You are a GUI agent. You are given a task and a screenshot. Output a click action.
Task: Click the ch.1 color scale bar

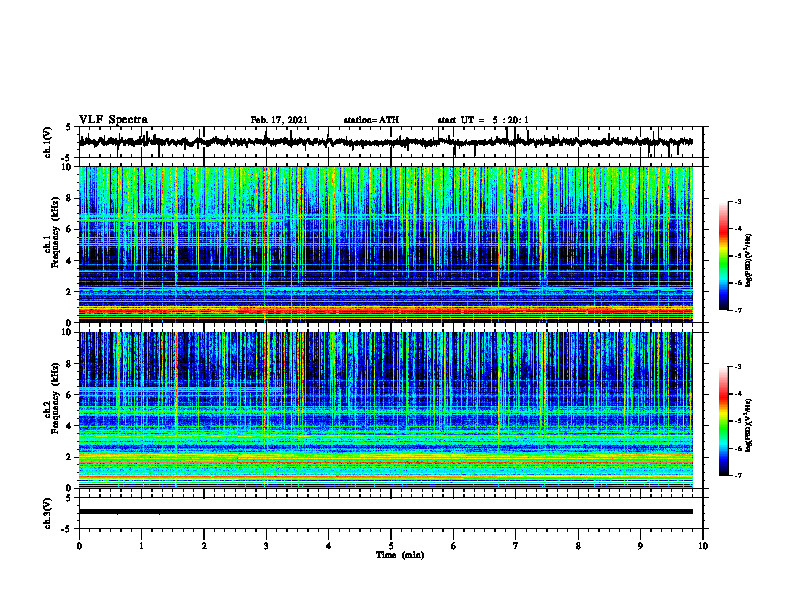[x=723, y=256]
